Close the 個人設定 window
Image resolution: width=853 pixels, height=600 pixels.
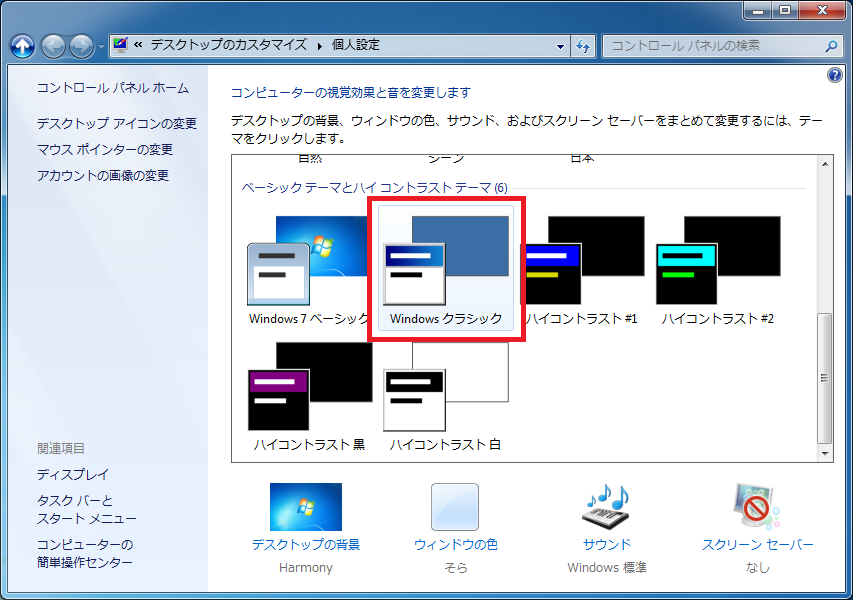(822, 10)
